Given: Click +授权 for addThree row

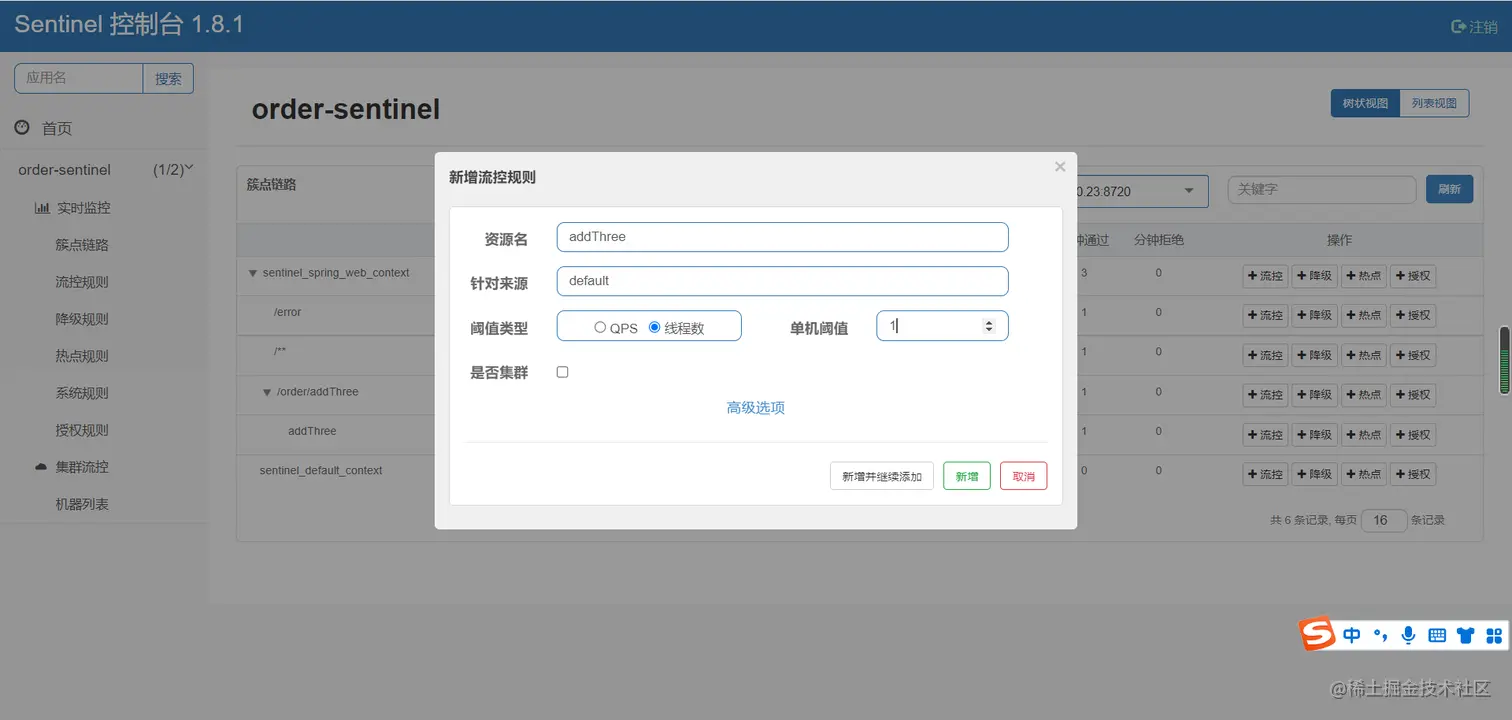Looking at the screenshot, I should click(1412, 435).
